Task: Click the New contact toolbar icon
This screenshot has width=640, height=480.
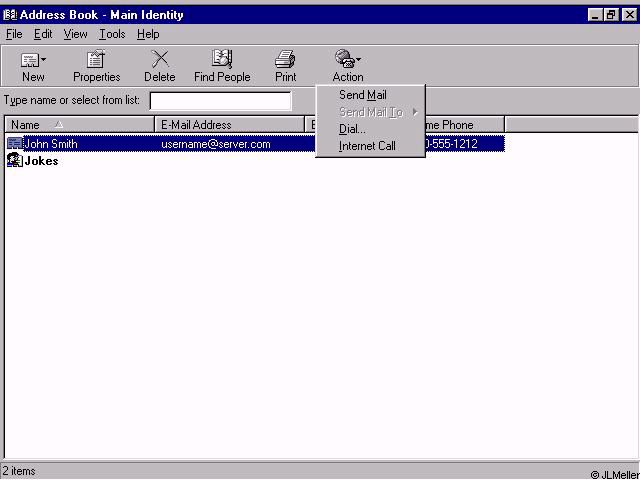Action: click(x=30, y=60)
